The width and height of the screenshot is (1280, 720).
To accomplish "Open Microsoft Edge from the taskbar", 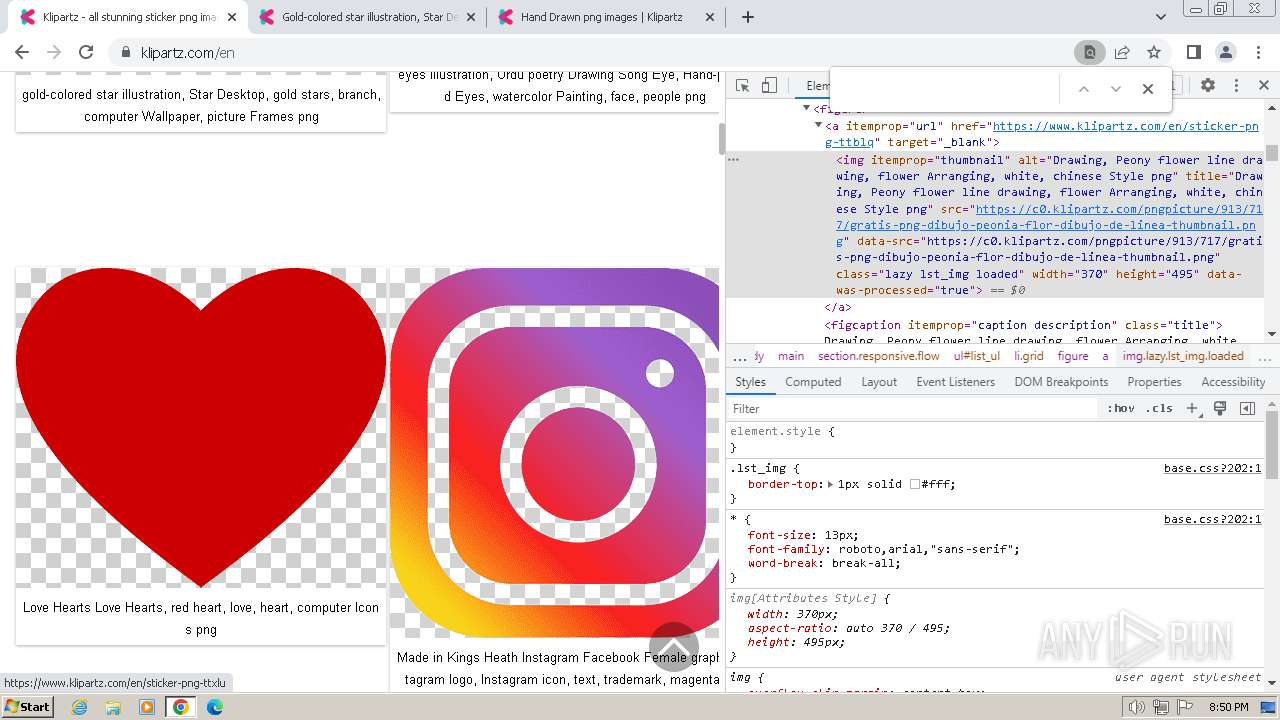I will point(215,707).
